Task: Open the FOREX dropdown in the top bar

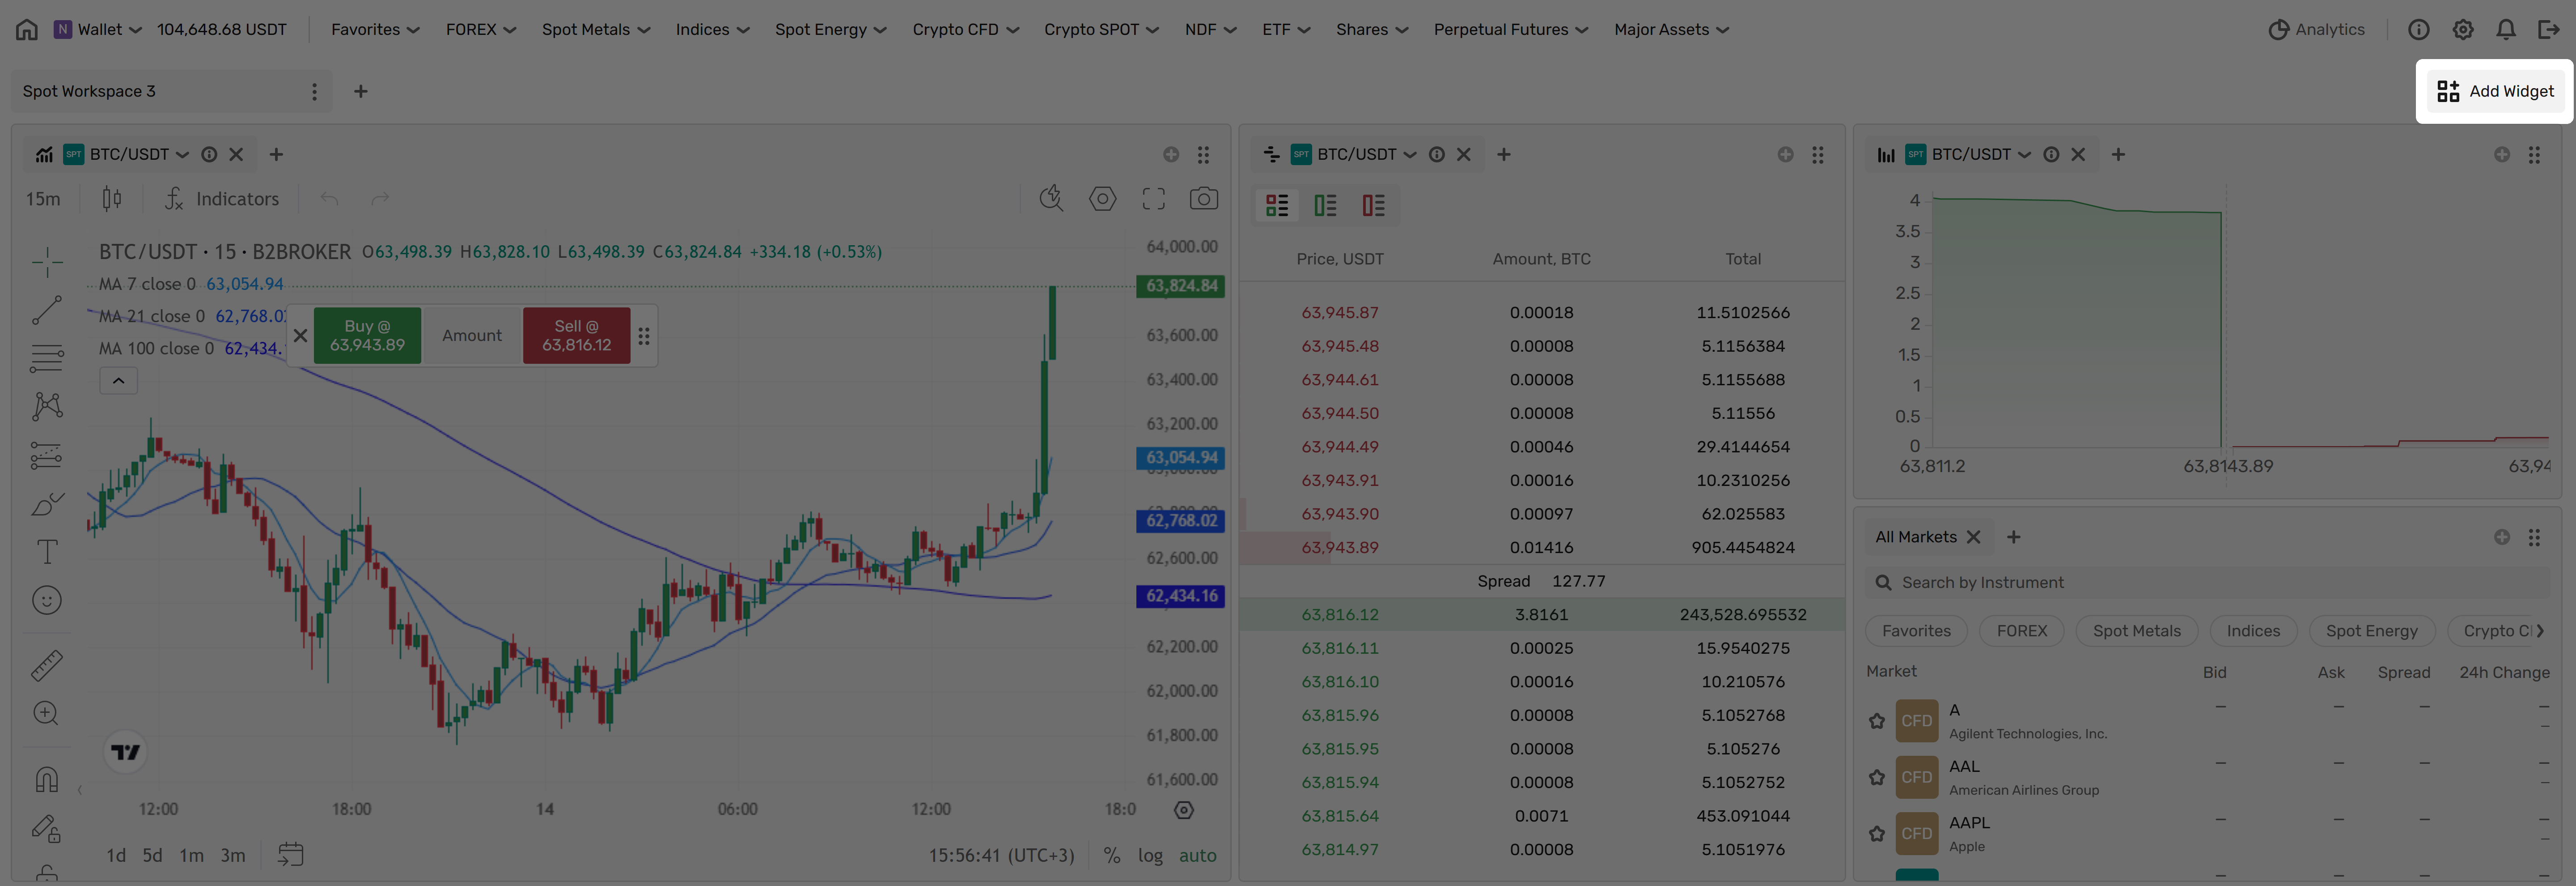Action: coord(481,29)
